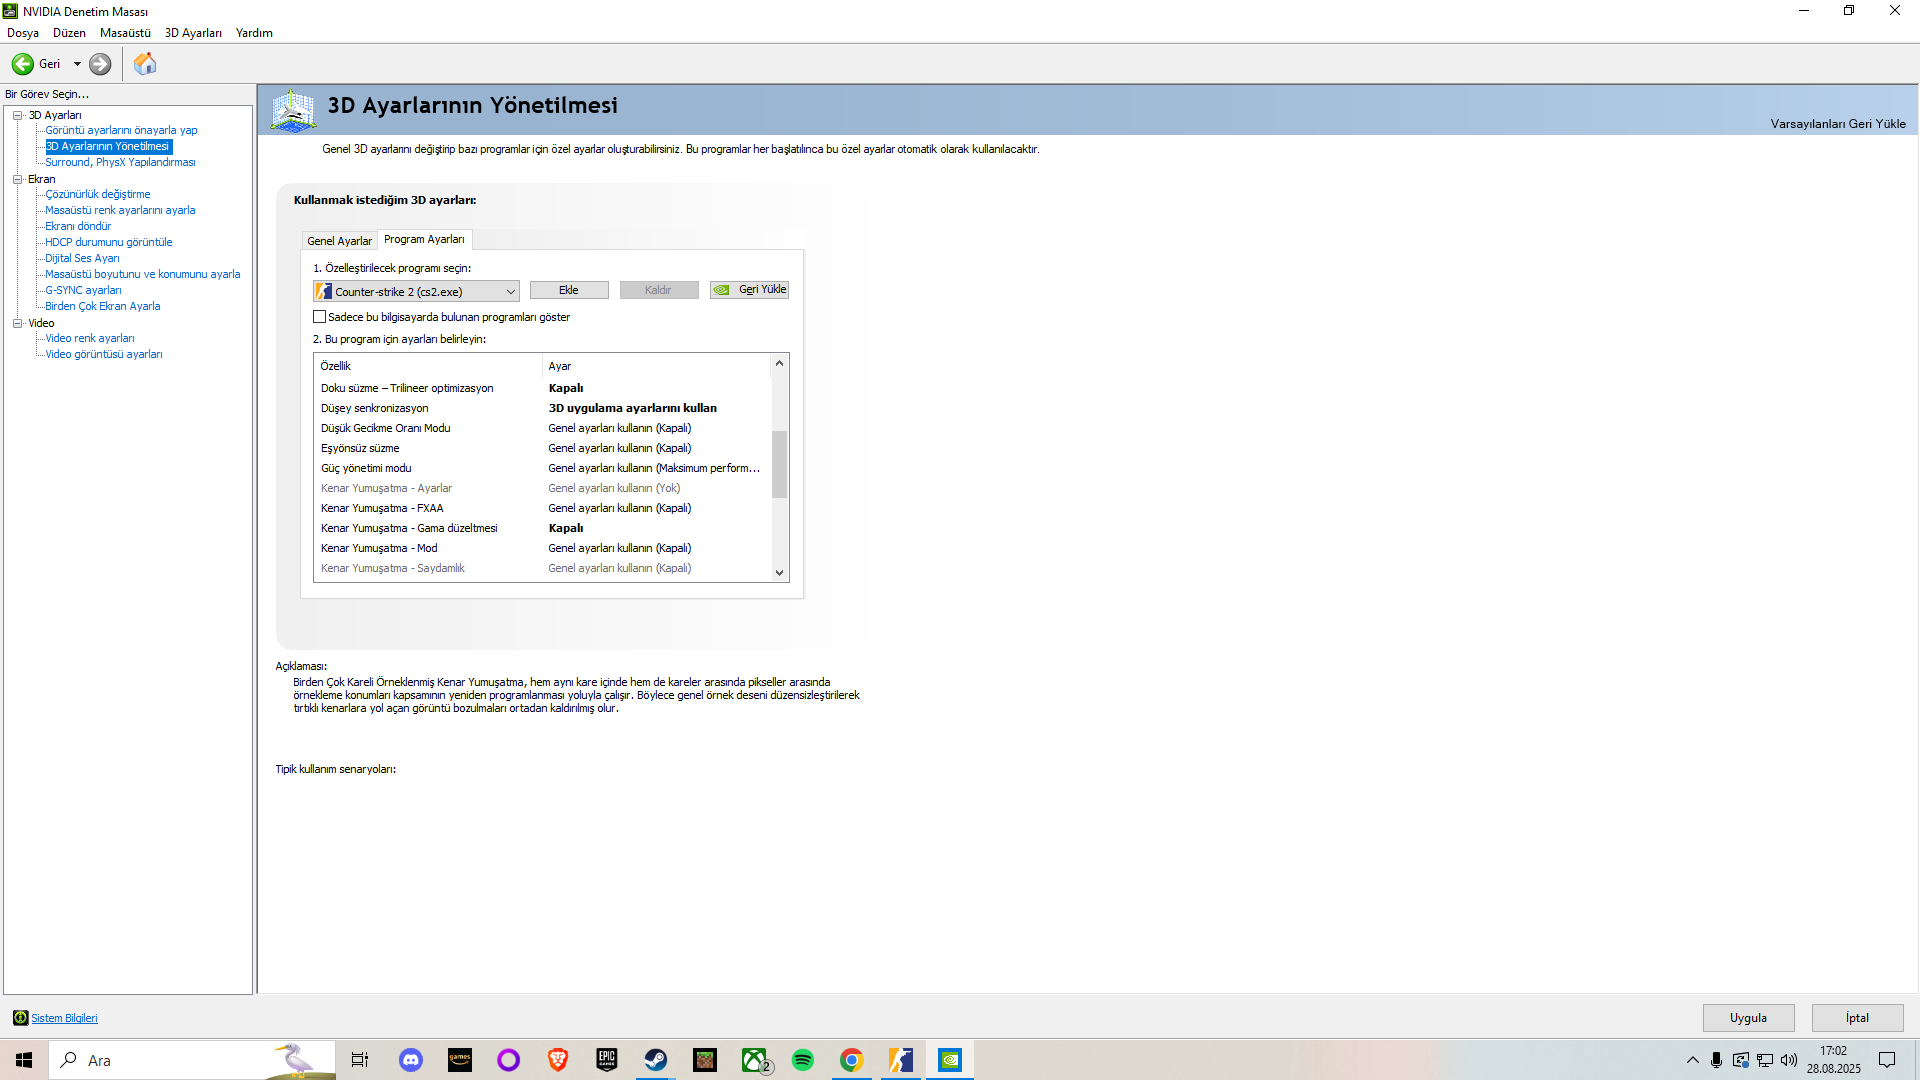Select G-SYNC ayarları in tree

pos(83,290)
